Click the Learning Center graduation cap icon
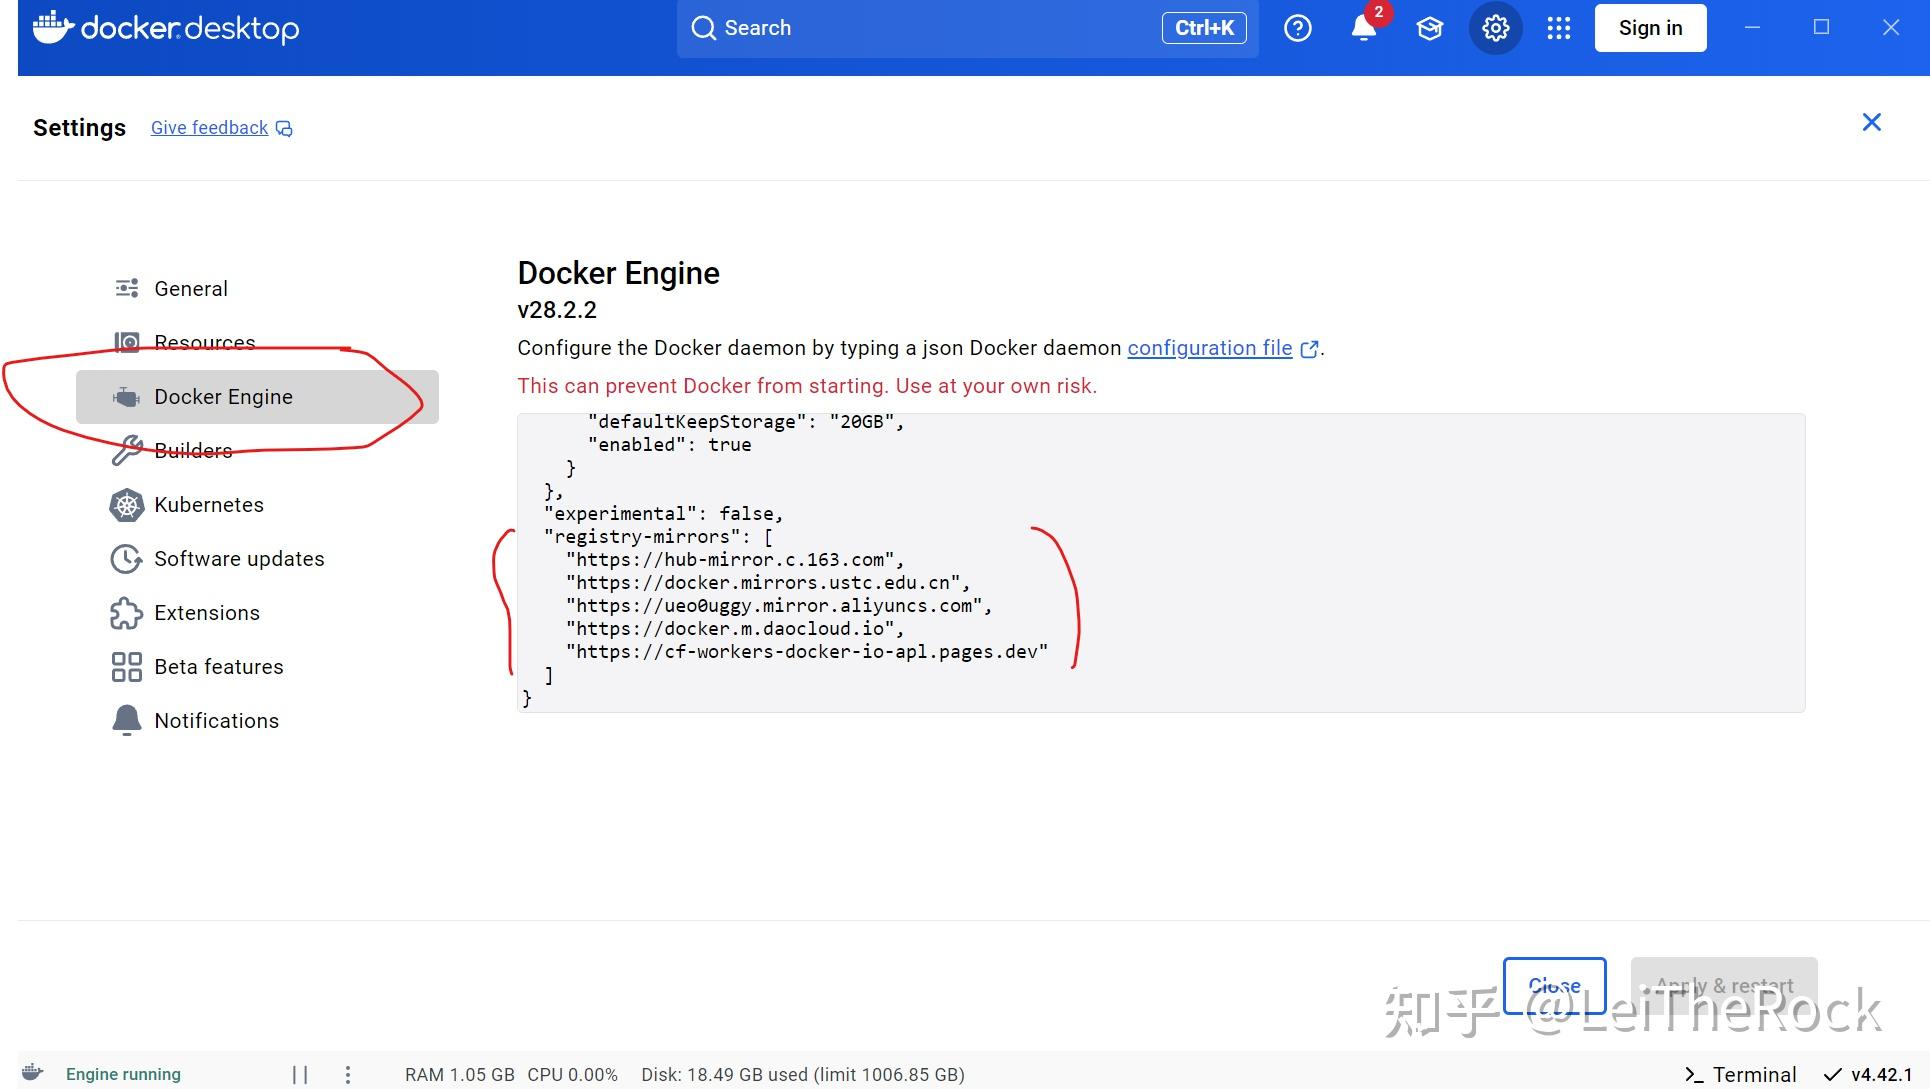 coord(1429,28)
